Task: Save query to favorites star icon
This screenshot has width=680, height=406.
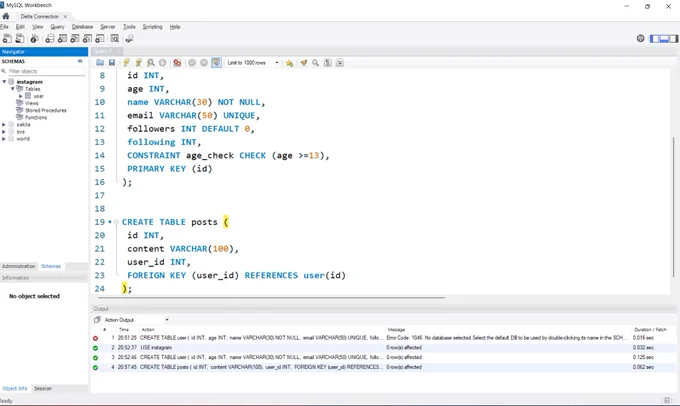Action: (x=289, y=63)
